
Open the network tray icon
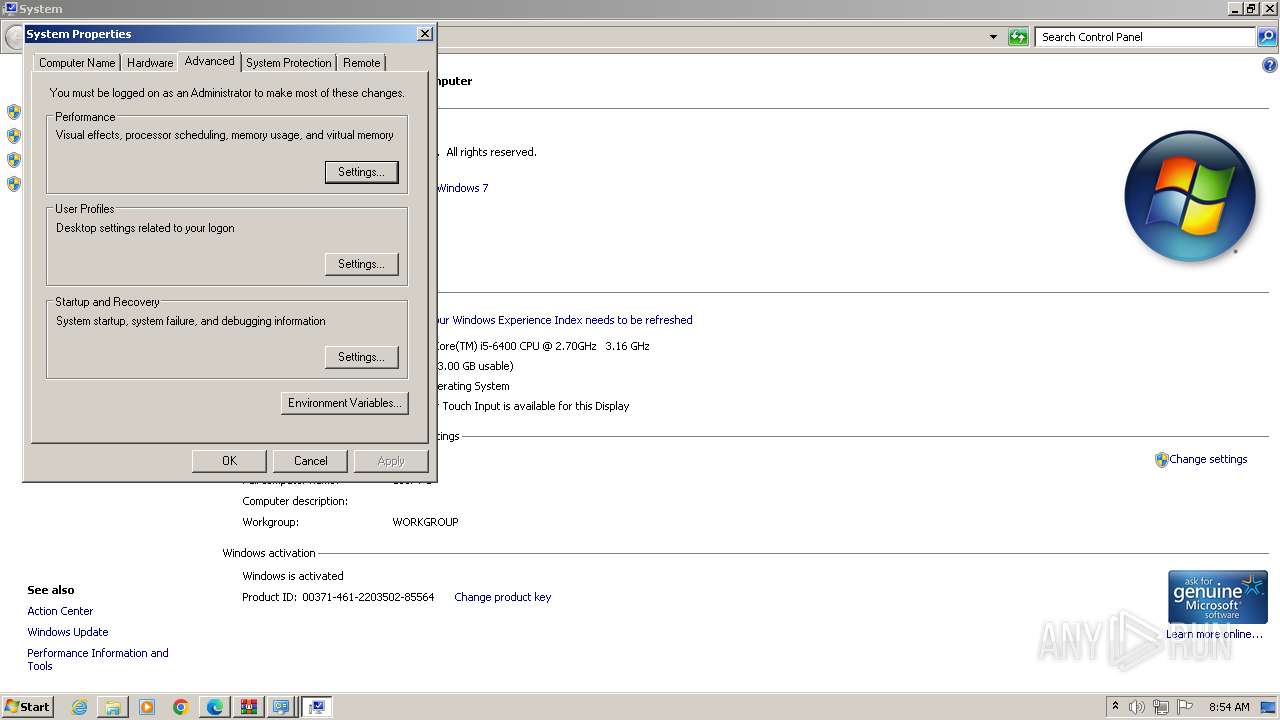click(1161, 707)
